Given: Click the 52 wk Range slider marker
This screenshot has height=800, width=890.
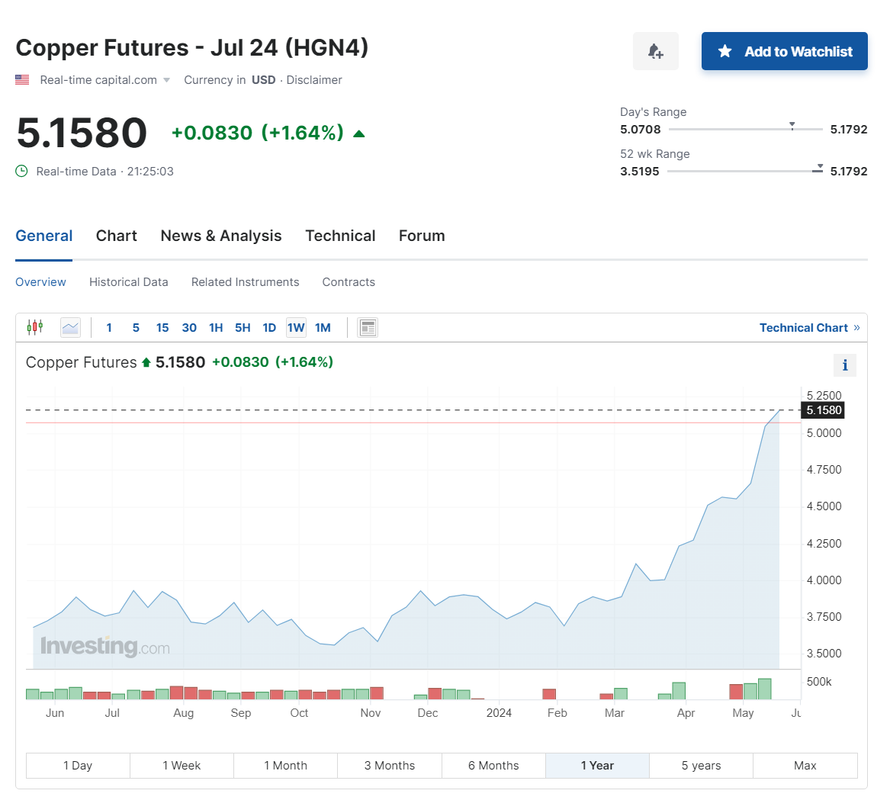Looking at the screenshot, I should (820, 167).
